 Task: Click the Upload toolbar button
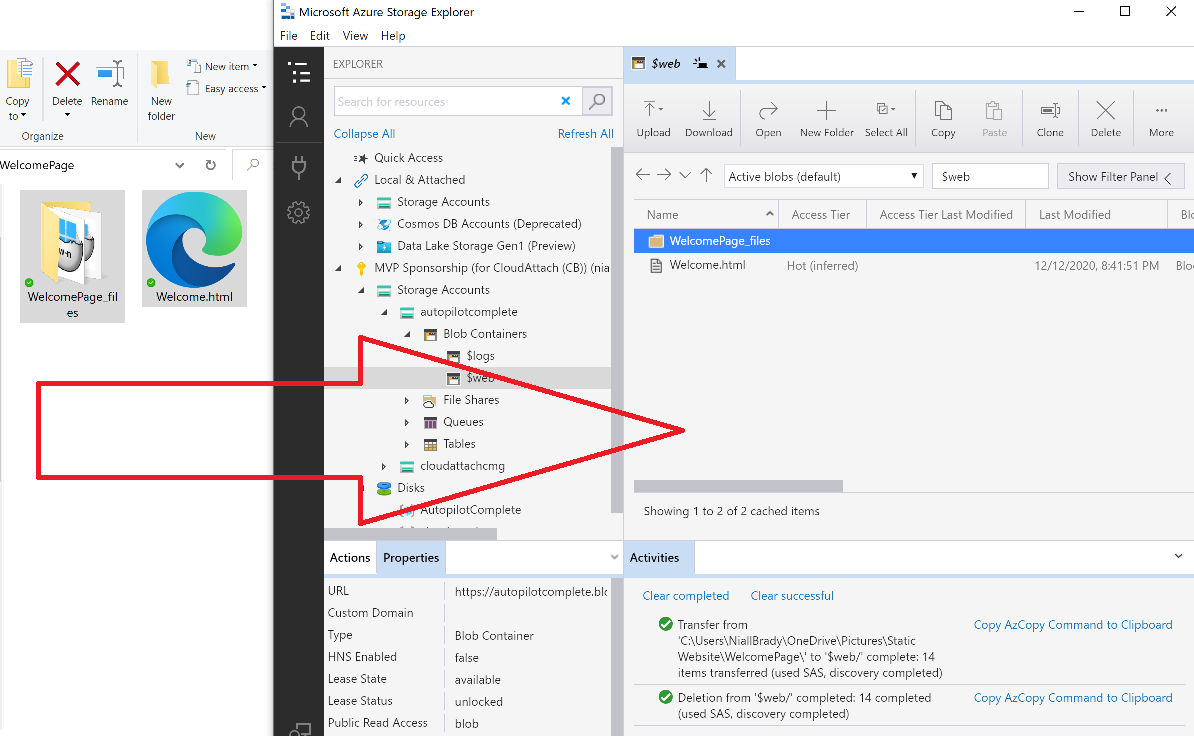pyautogui.click(x=653, y=119)
